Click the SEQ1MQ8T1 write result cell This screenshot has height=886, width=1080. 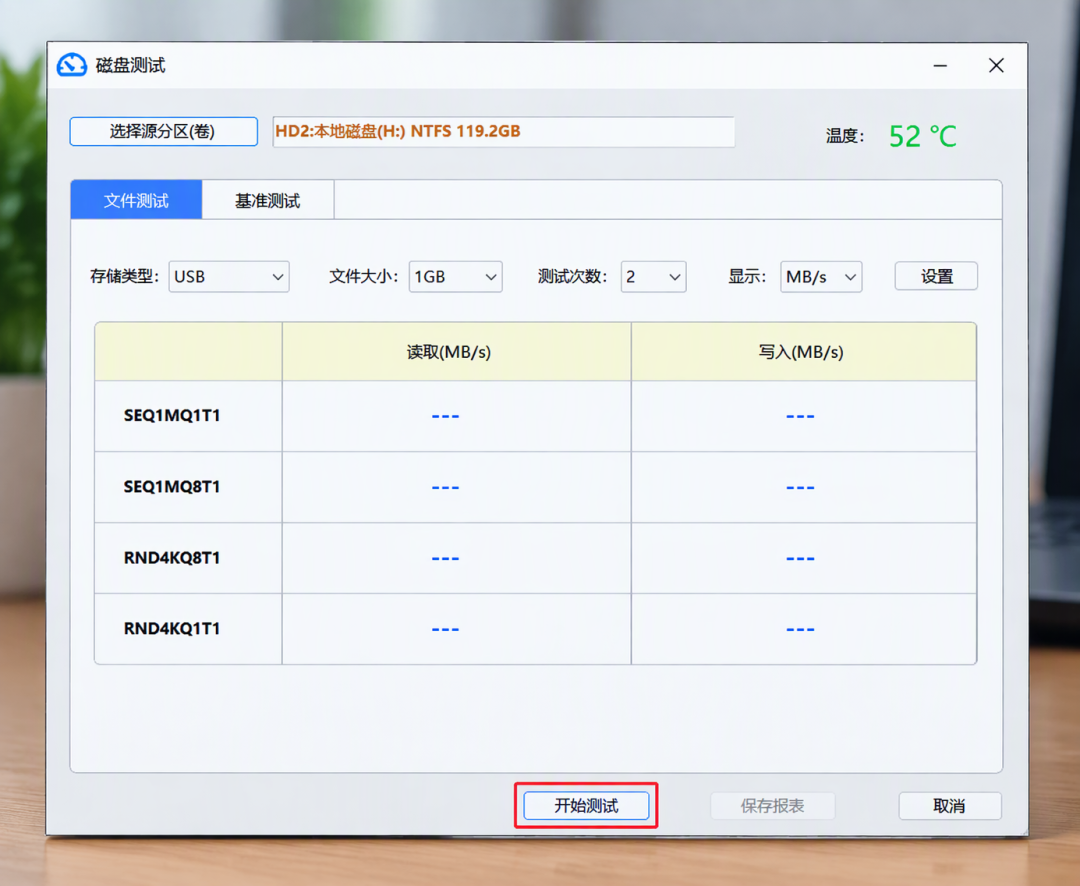(803, 487)
